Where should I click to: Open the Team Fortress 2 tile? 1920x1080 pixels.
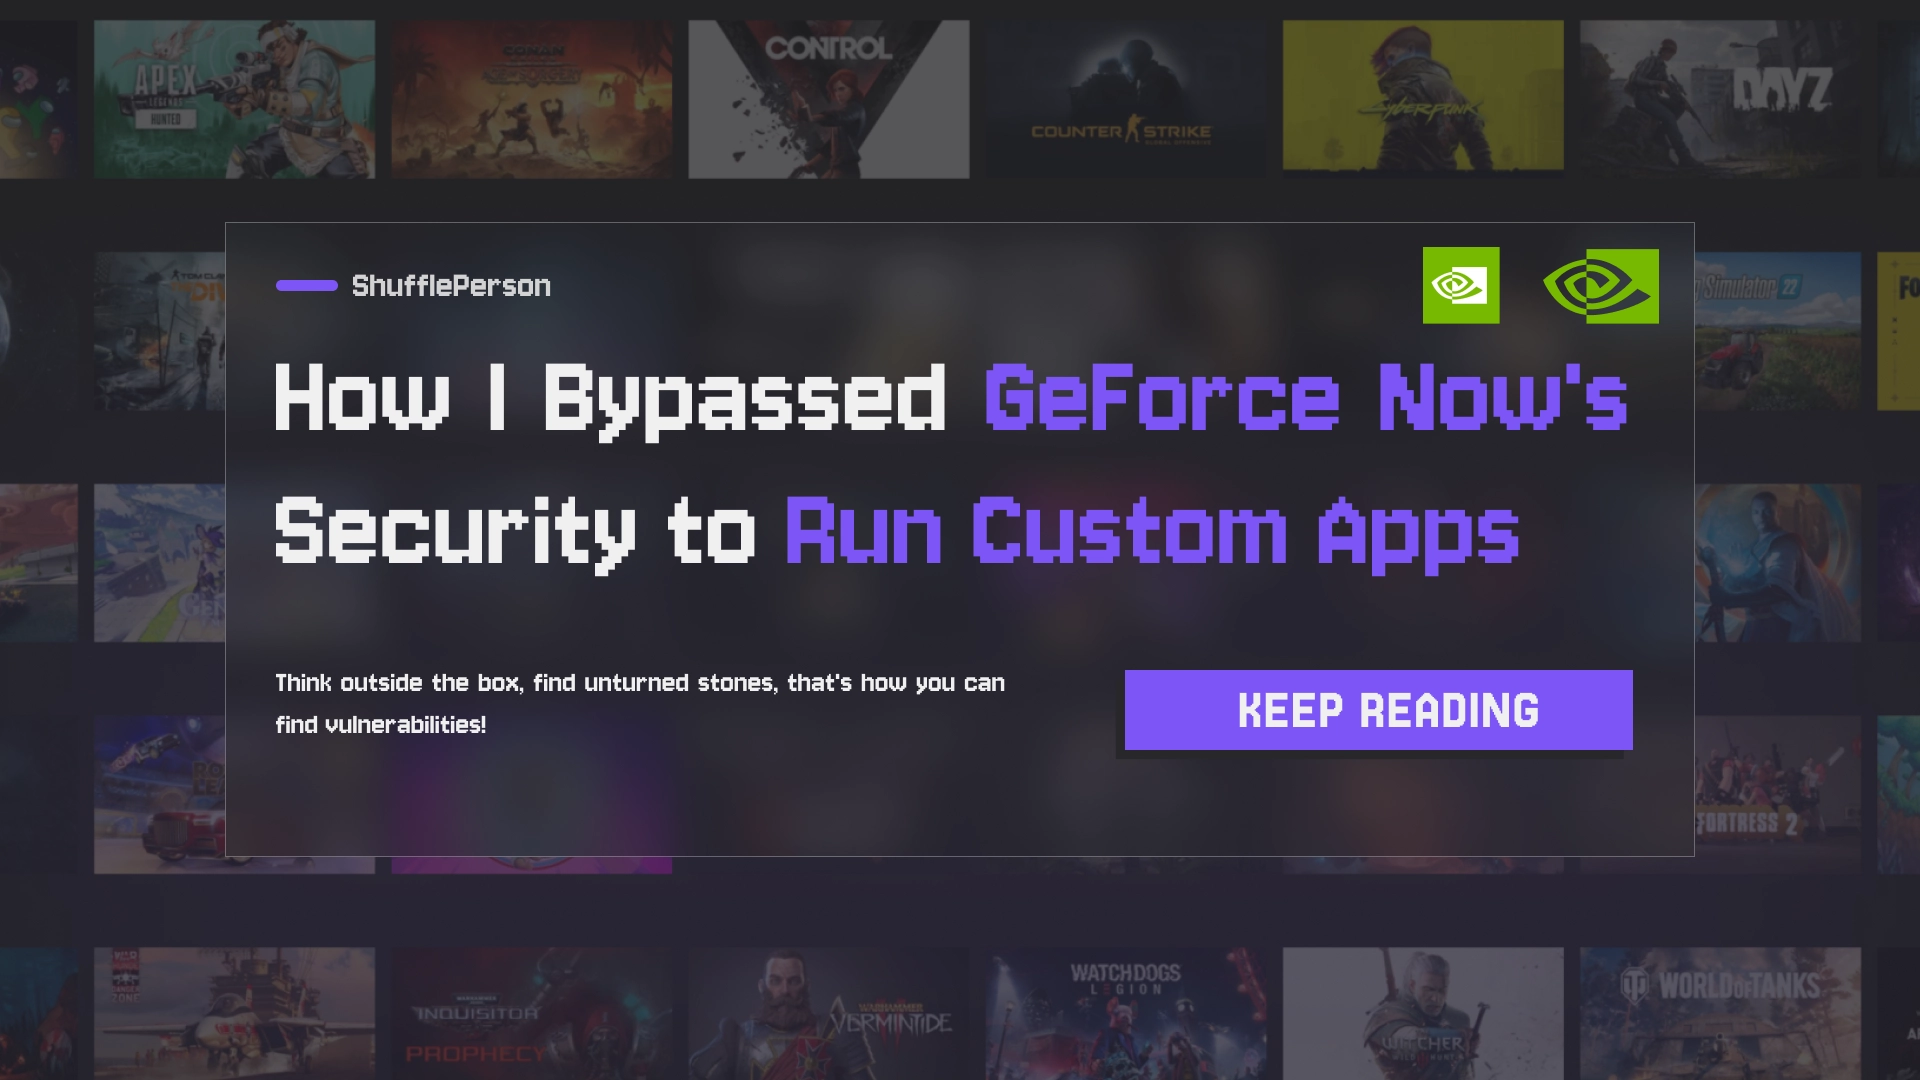tap(1778, 794)
